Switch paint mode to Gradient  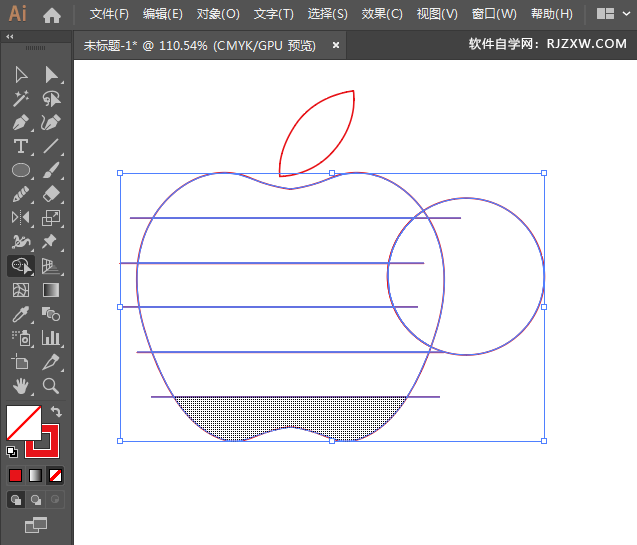coord(36,475)
